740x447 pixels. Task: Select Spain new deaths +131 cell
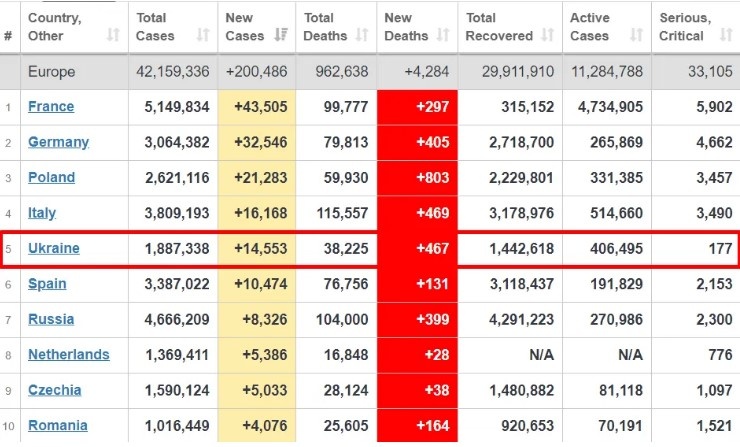coord(417,284)
